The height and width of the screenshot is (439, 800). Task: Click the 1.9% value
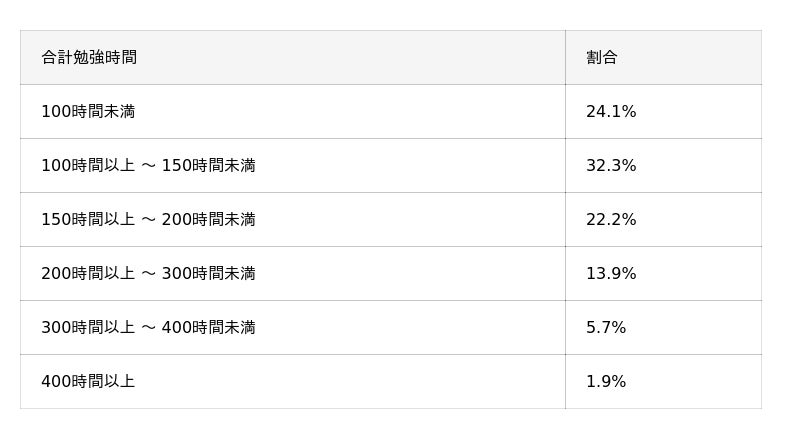[606, 382]
